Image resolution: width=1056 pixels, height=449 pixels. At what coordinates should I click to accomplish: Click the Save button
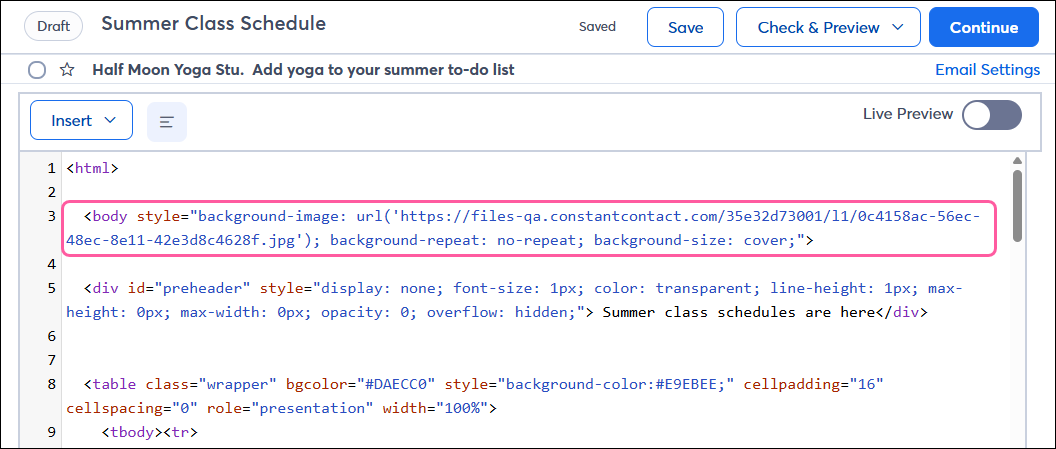pyautogui.click(x=685, y=27)
